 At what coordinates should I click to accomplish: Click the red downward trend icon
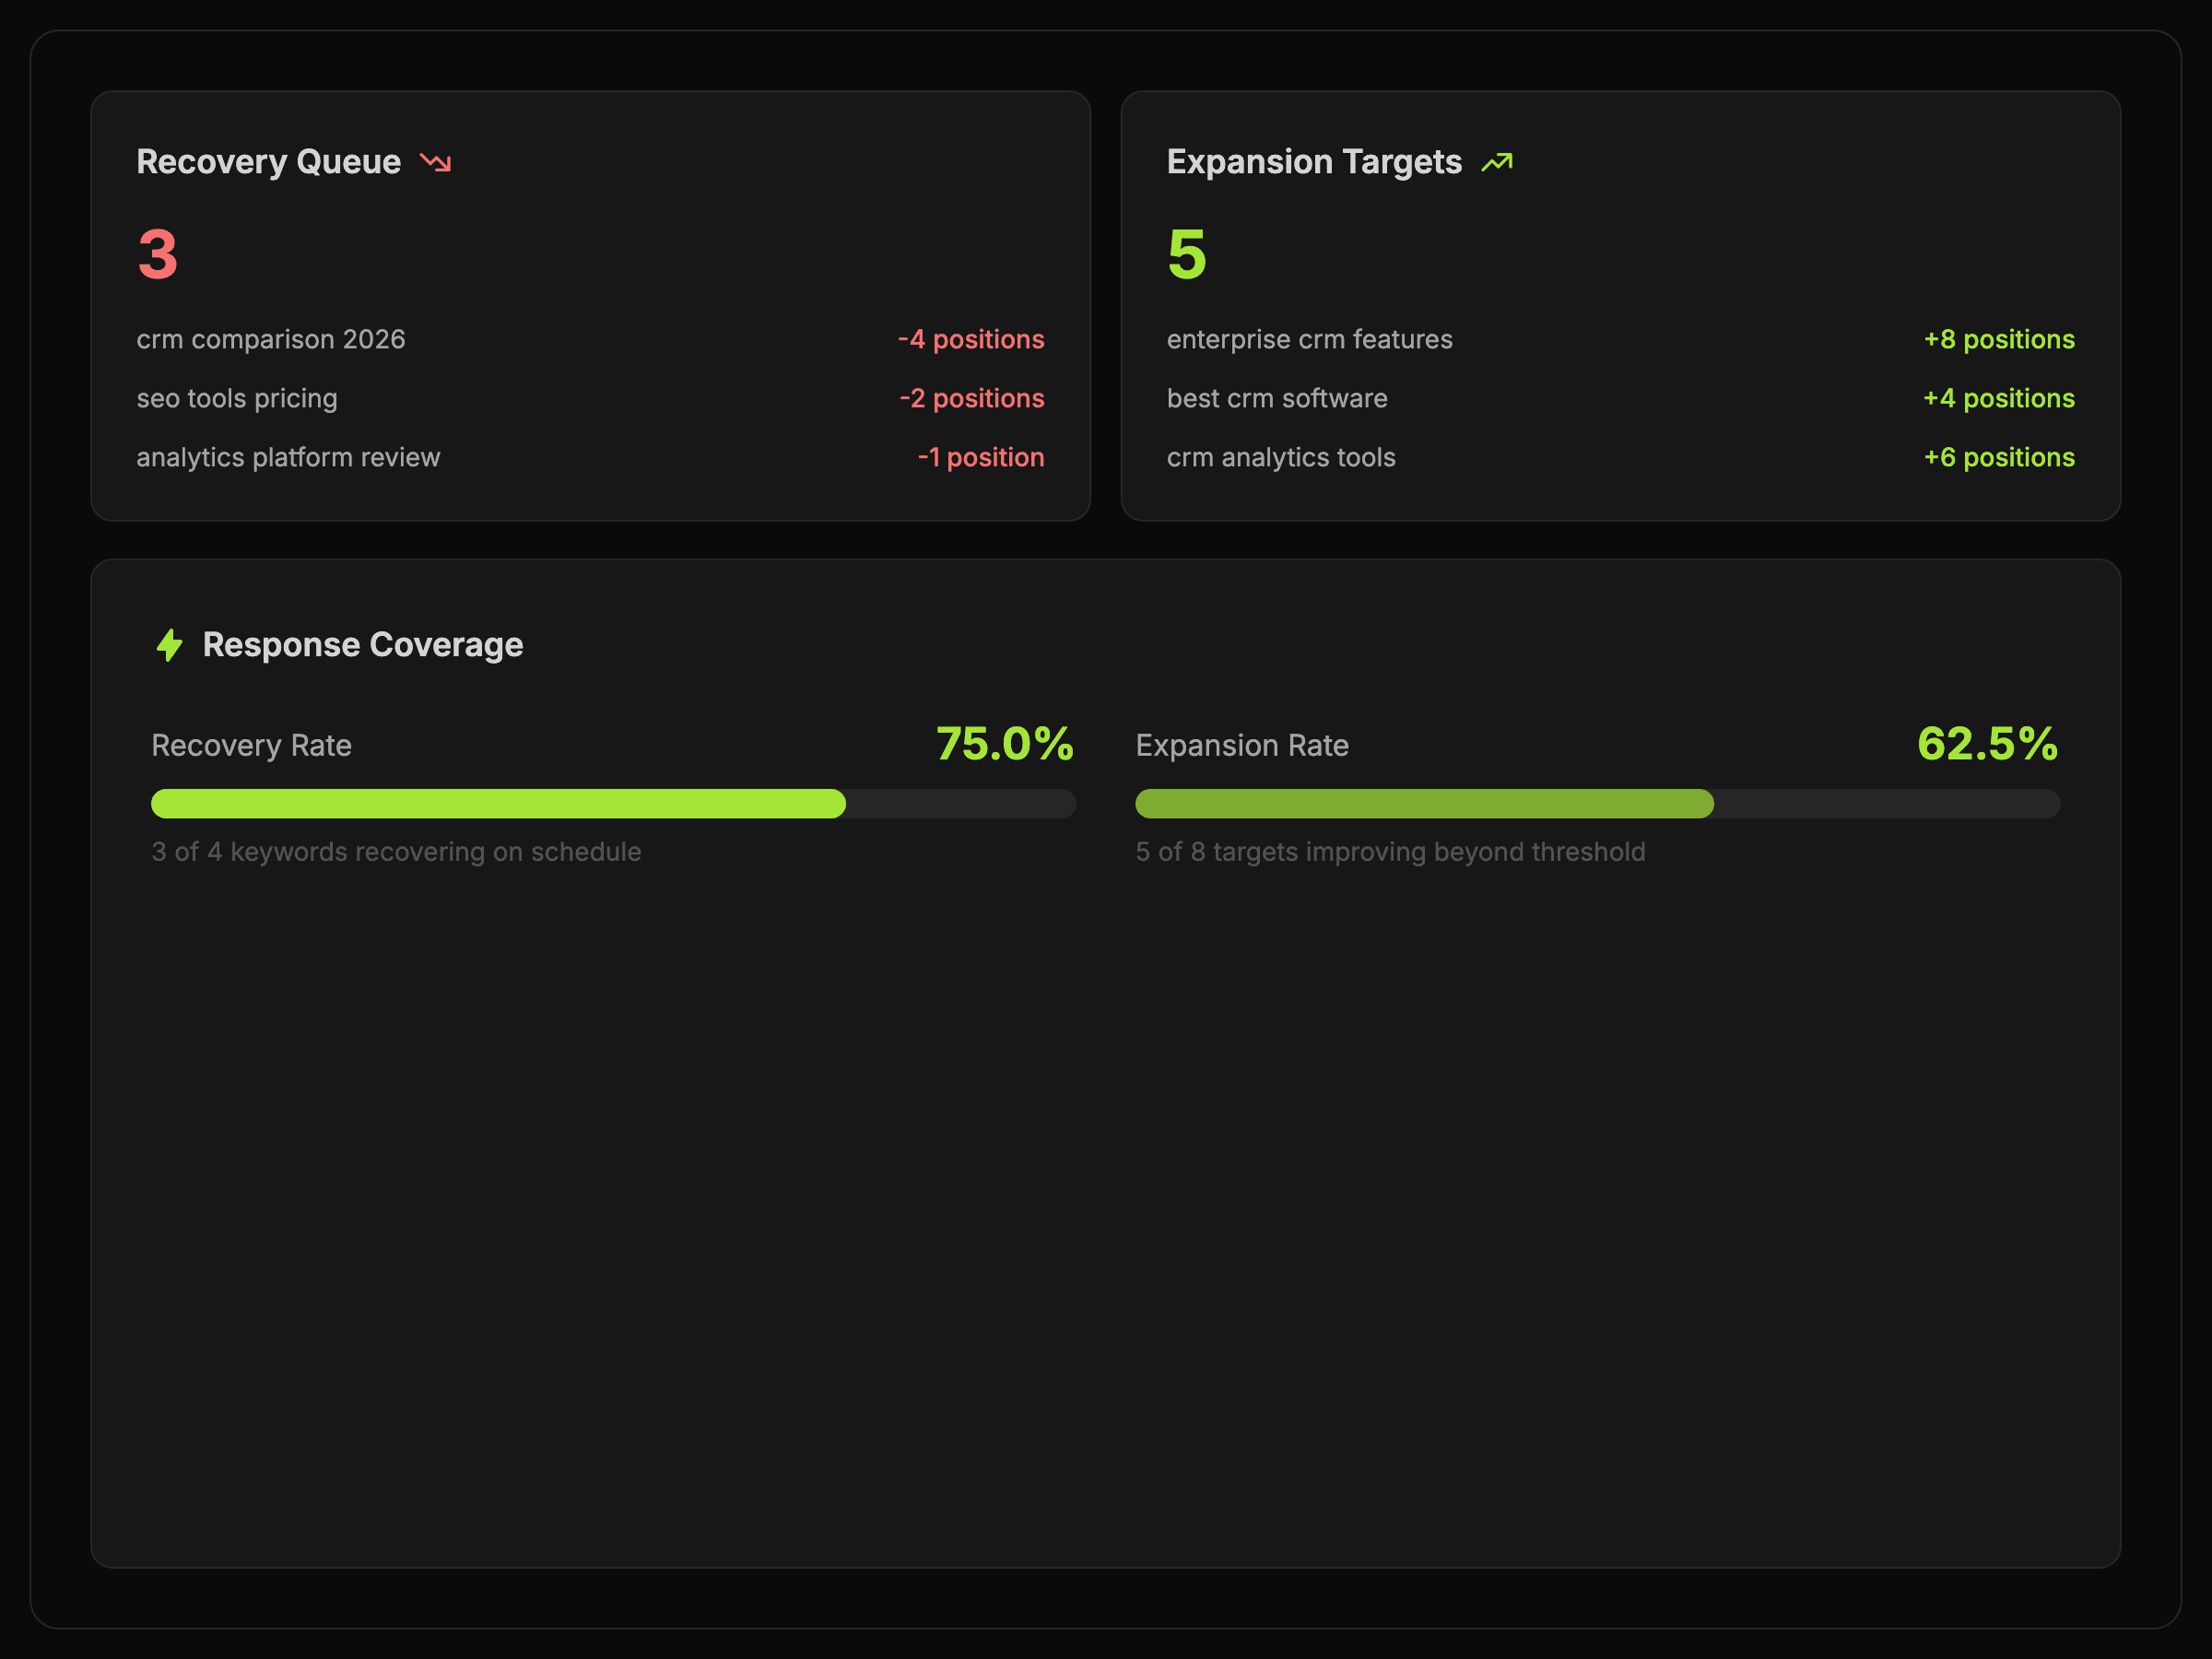[435, 162]
